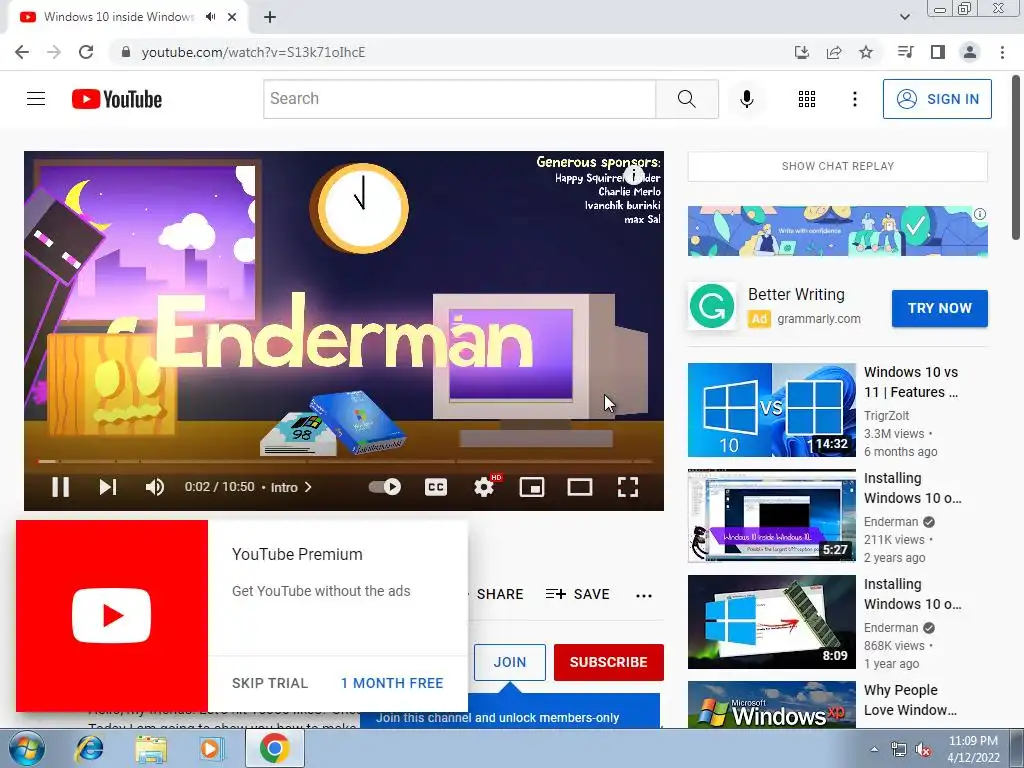Save video to a playlist
Screen dimensions: 1024x768
(x=577, y=594)
